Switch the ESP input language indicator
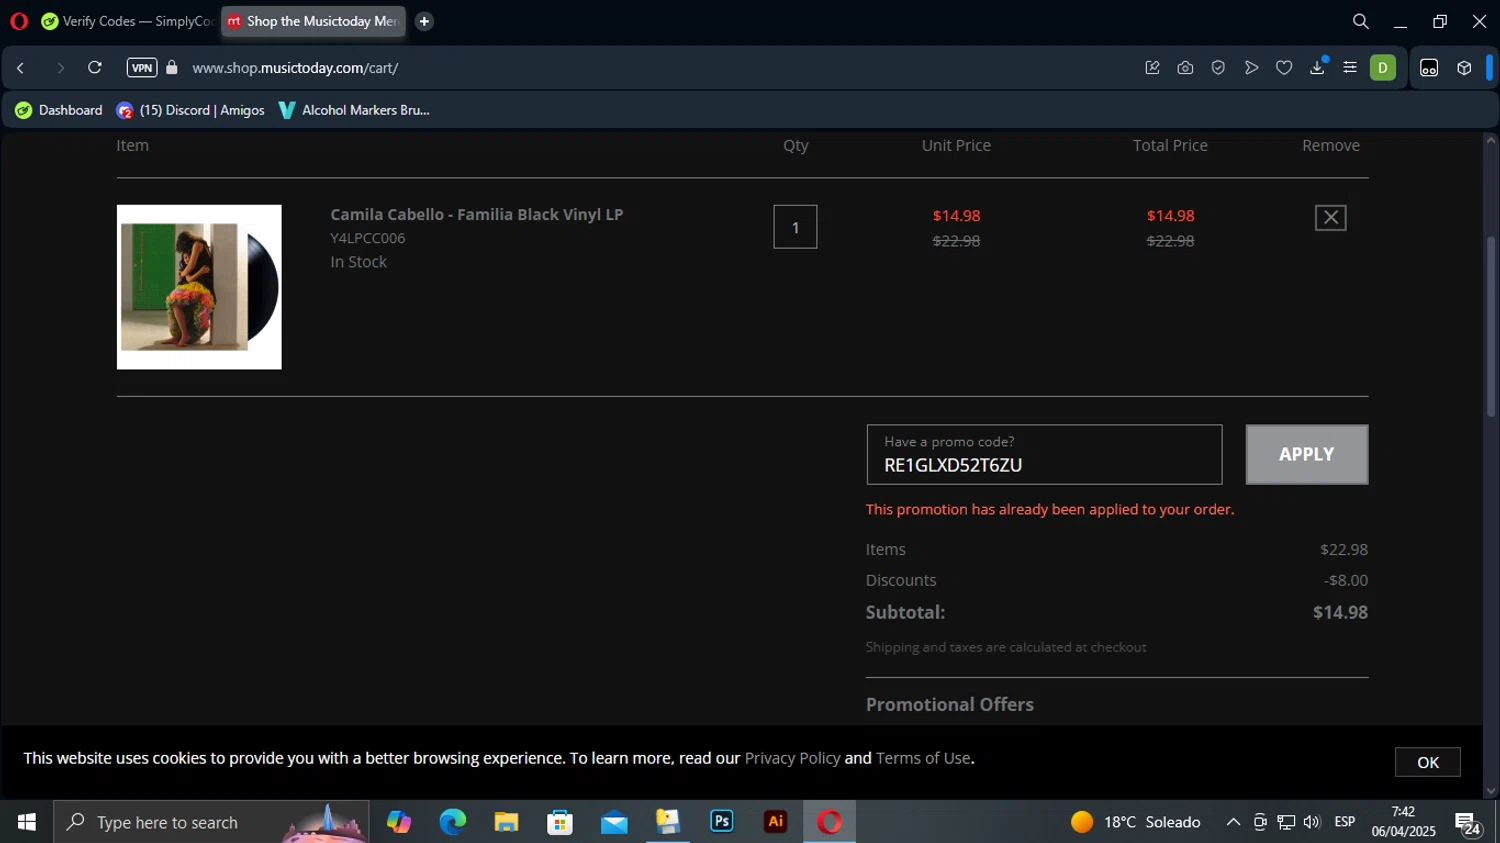The height and width of the screenshot is (843, 1500). [x=1345, y=822]
